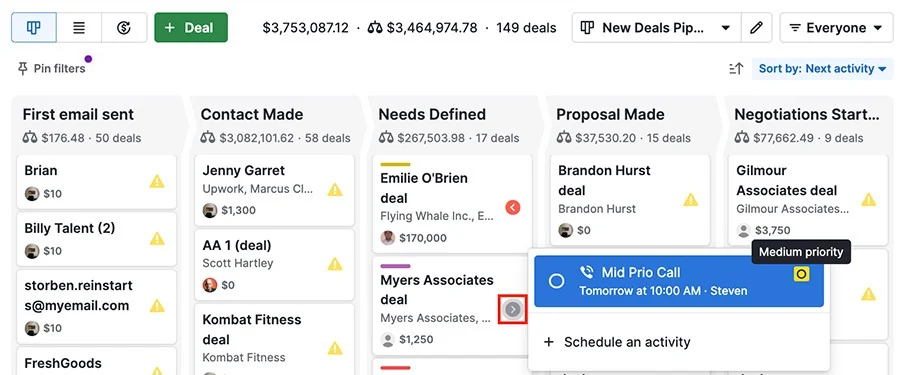Edit pipeline with the pencil icon
Image resolution: width=900 pixels, height=375 pixels.
756,28
